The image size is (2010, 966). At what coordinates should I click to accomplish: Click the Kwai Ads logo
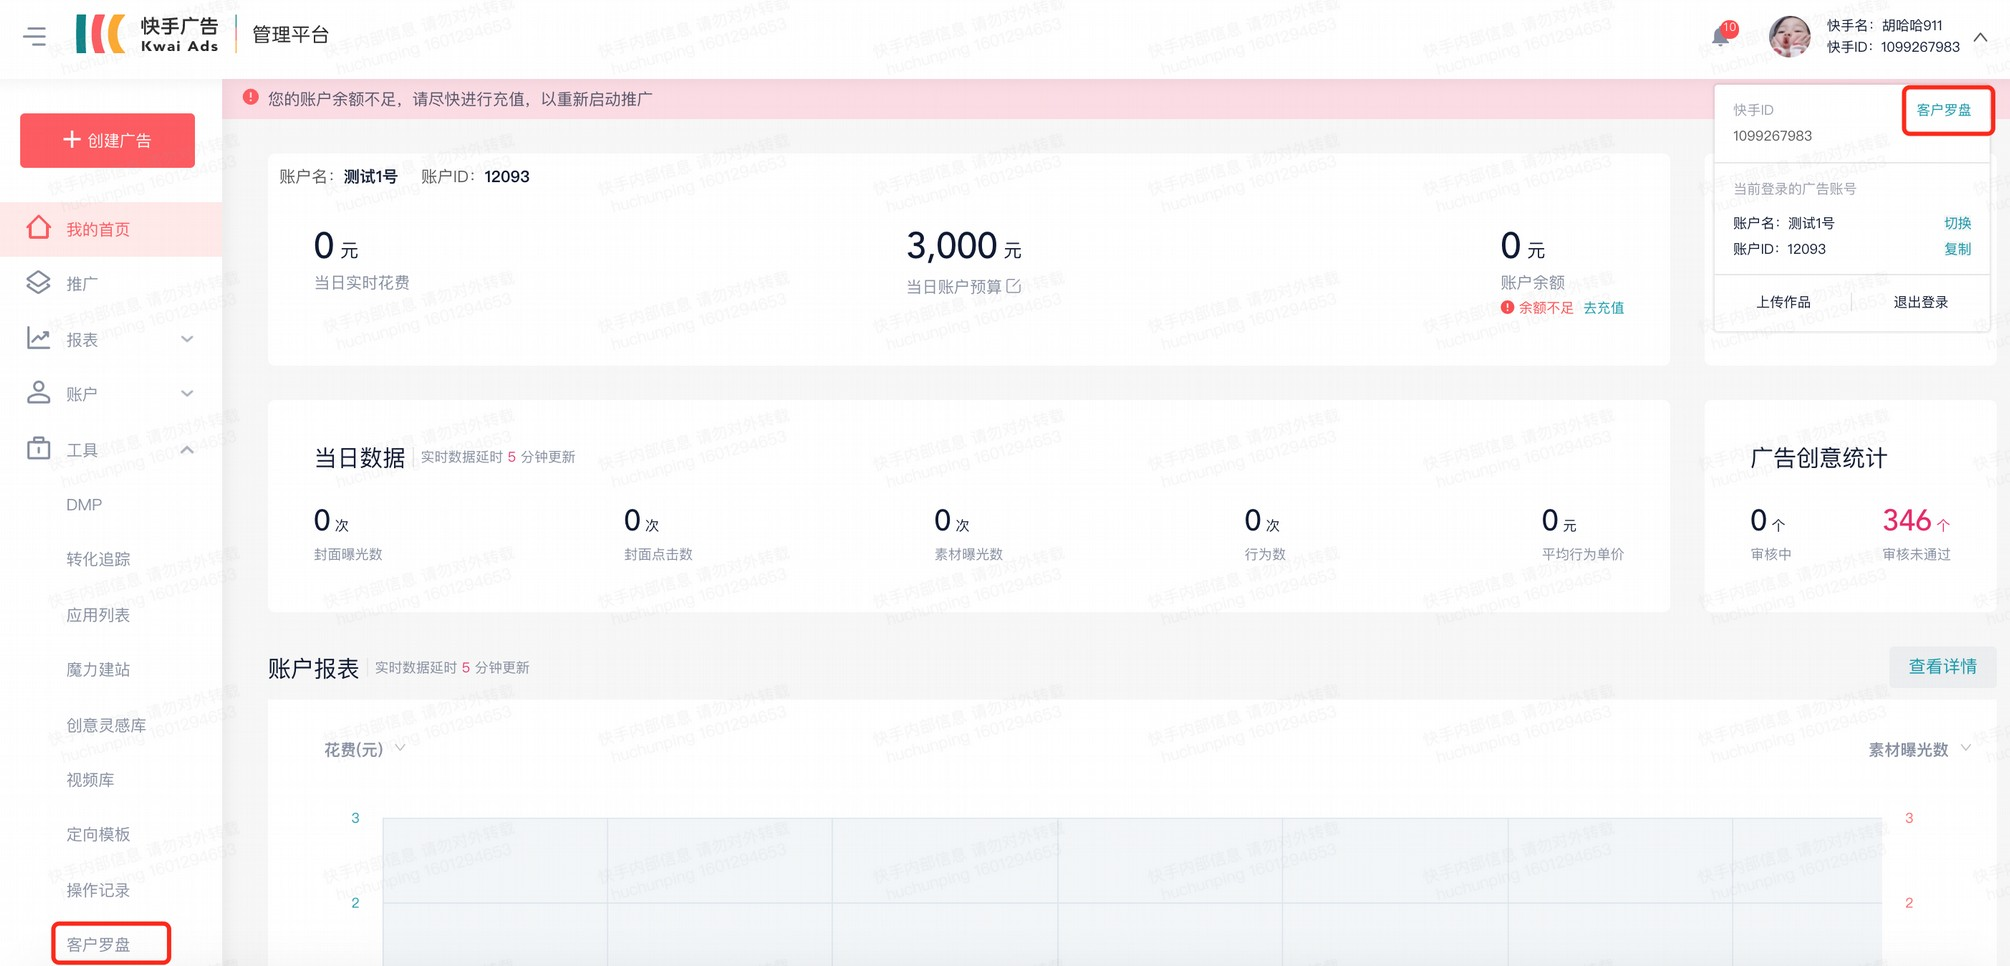point(148,35)
